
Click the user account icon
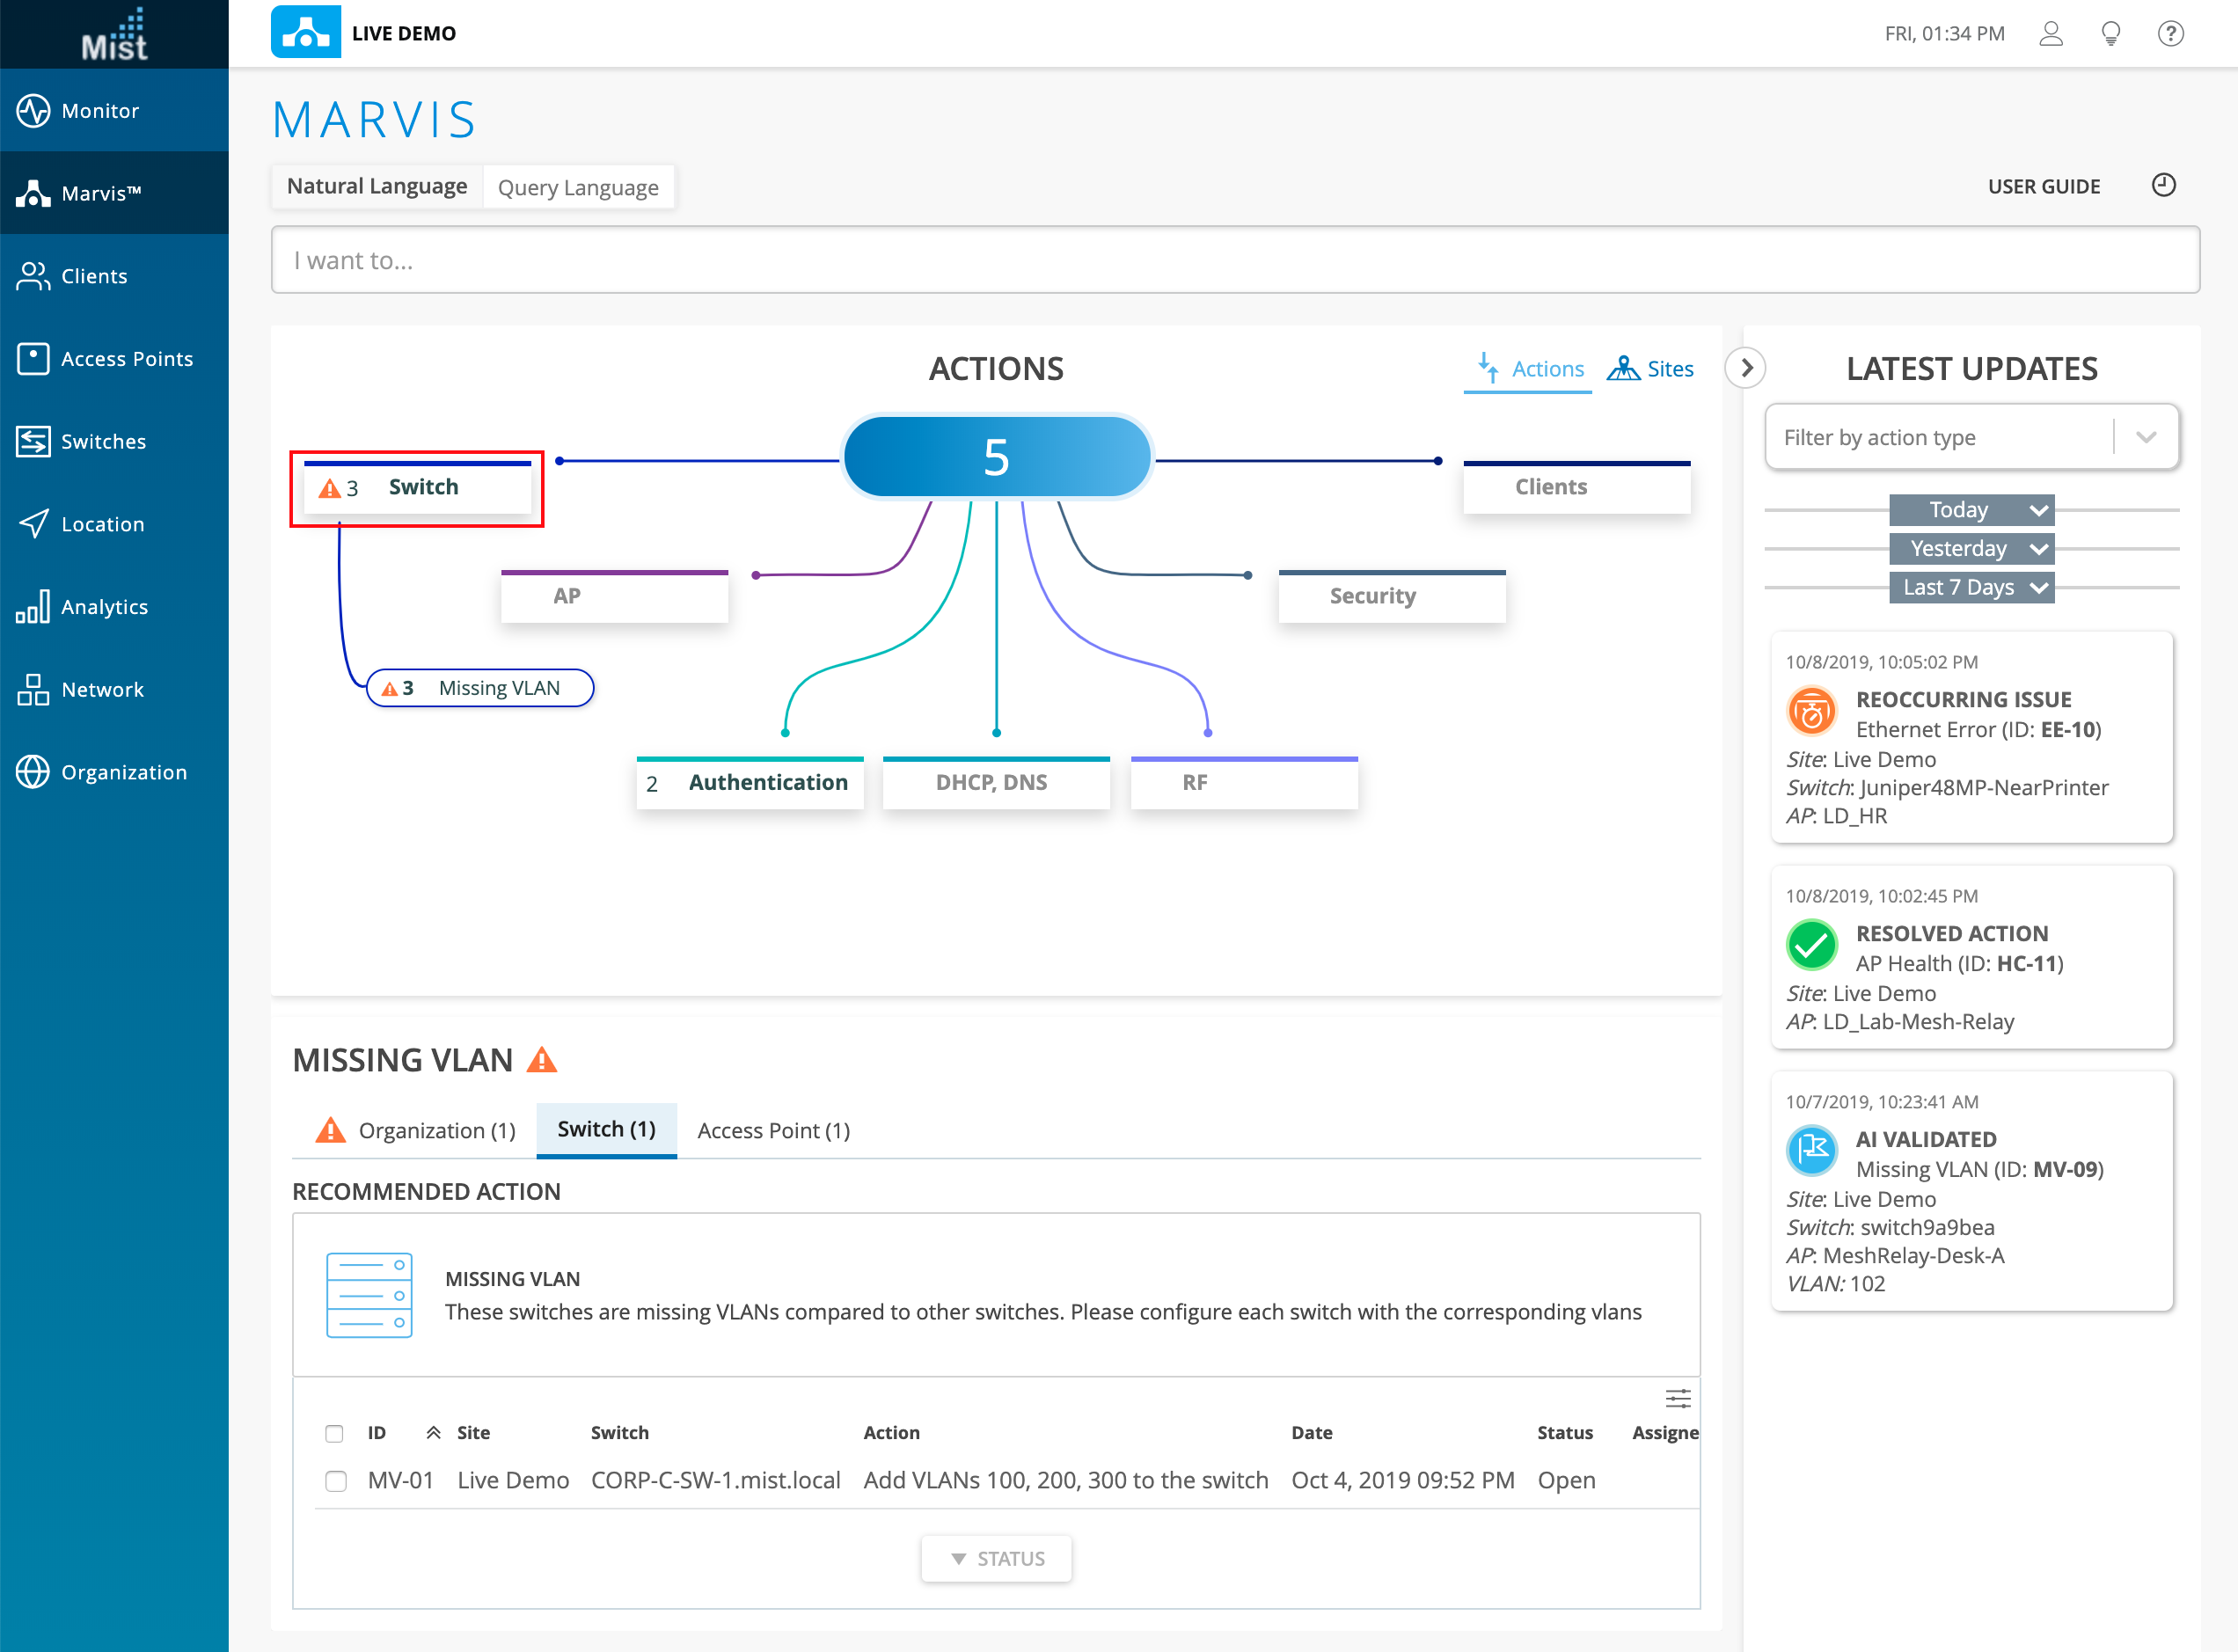click(2050, 34)
